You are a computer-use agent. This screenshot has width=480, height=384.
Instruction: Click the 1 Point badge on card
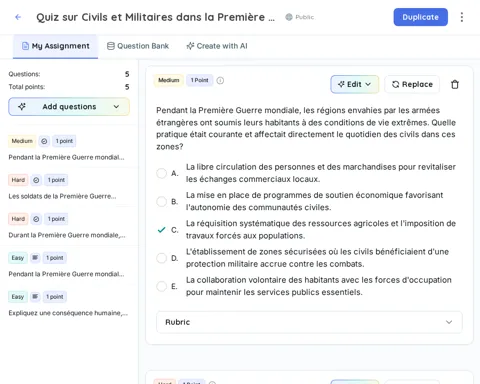pos(199,80)
